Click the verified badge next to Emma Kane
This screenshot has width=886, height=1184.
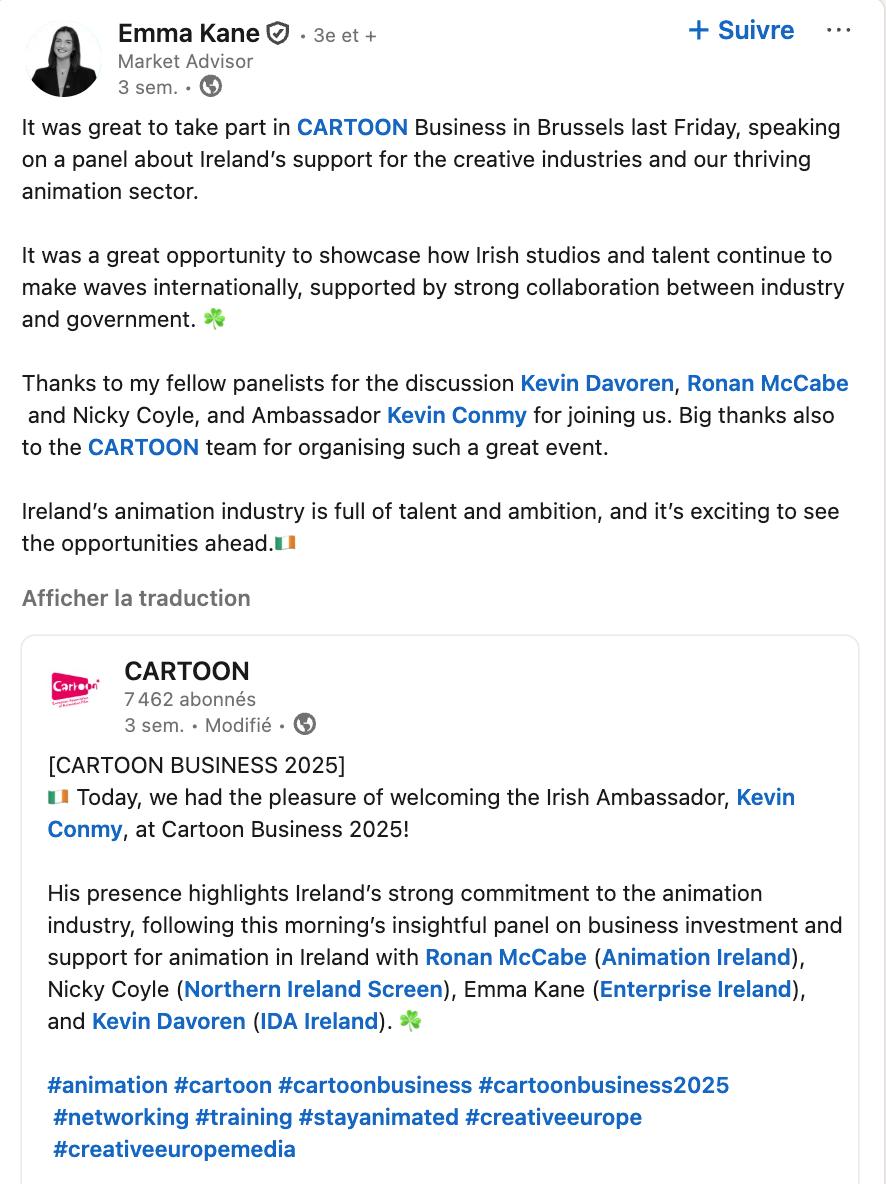click(x=277, y=34)
